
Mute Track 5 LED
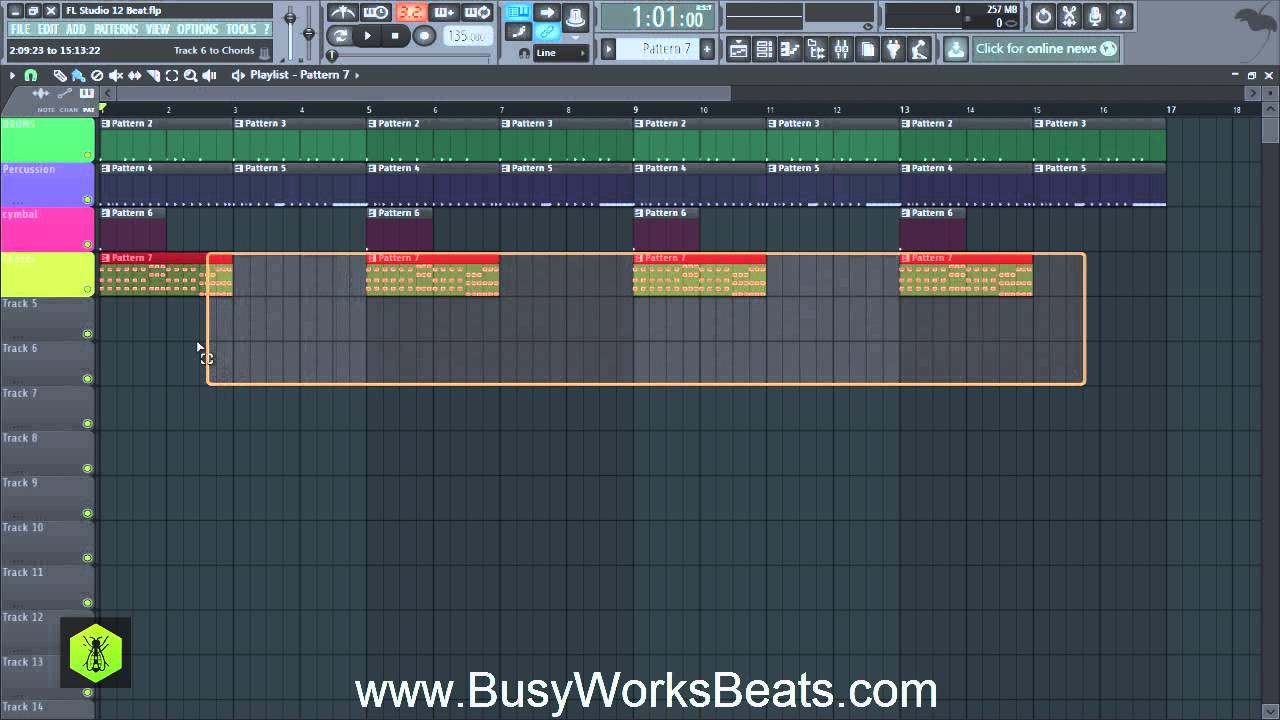tap(88, 334)
